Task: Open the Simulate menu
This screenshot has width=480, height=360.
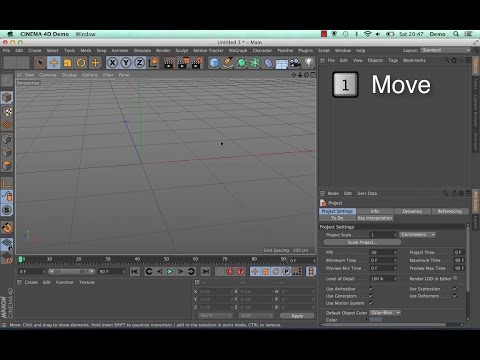Action: pos(142,50)
